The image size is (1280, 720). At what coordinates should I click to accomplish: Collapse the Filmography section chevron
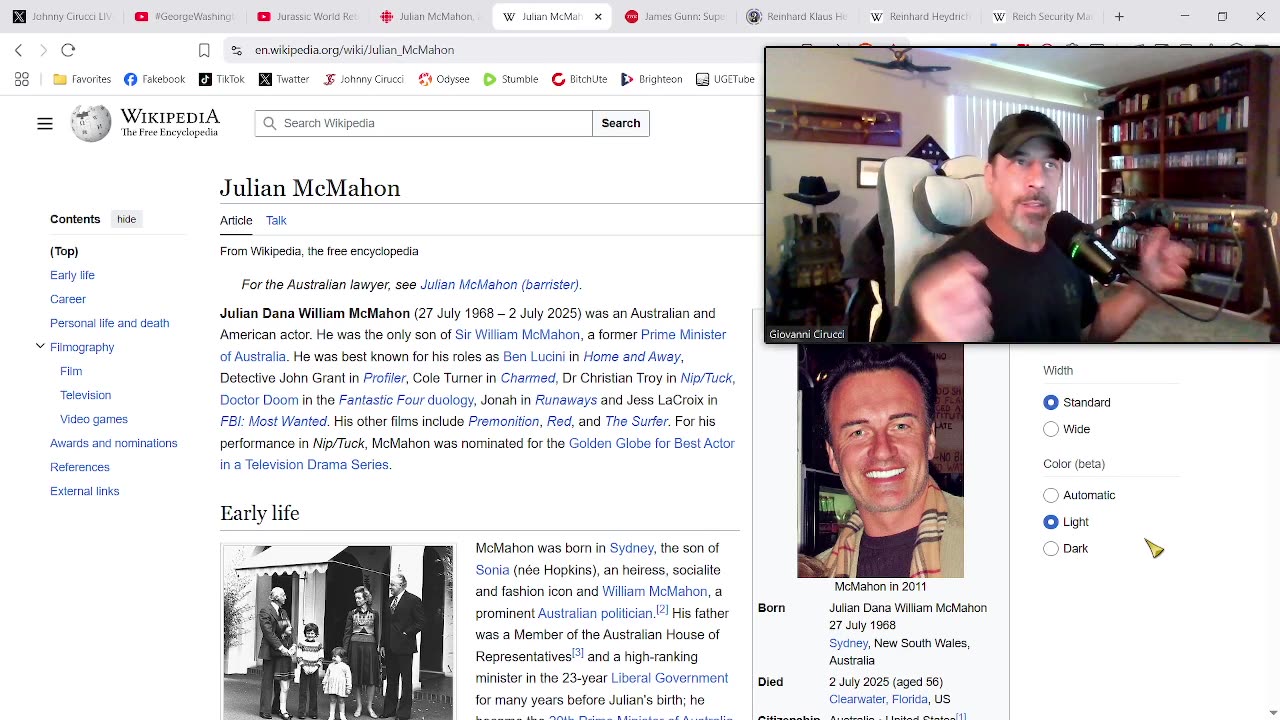pyautogui.click(x=40, y=346)
